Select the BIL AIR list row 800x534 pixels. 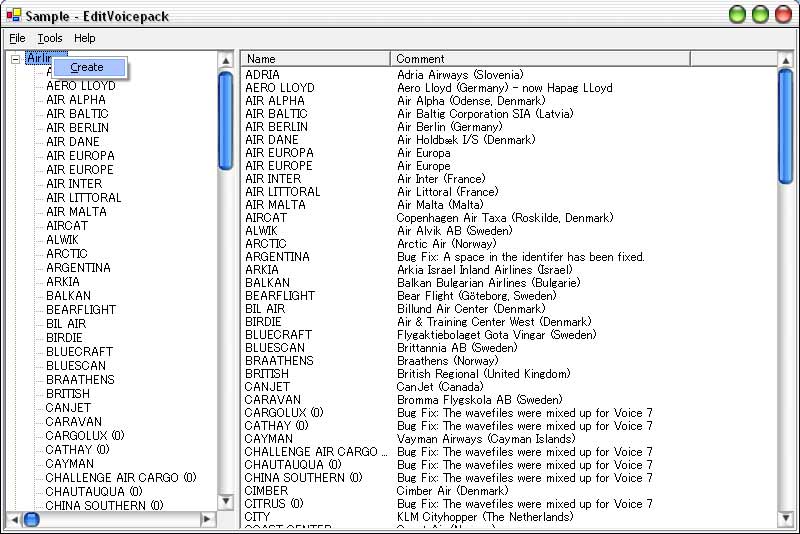[508, 309]
